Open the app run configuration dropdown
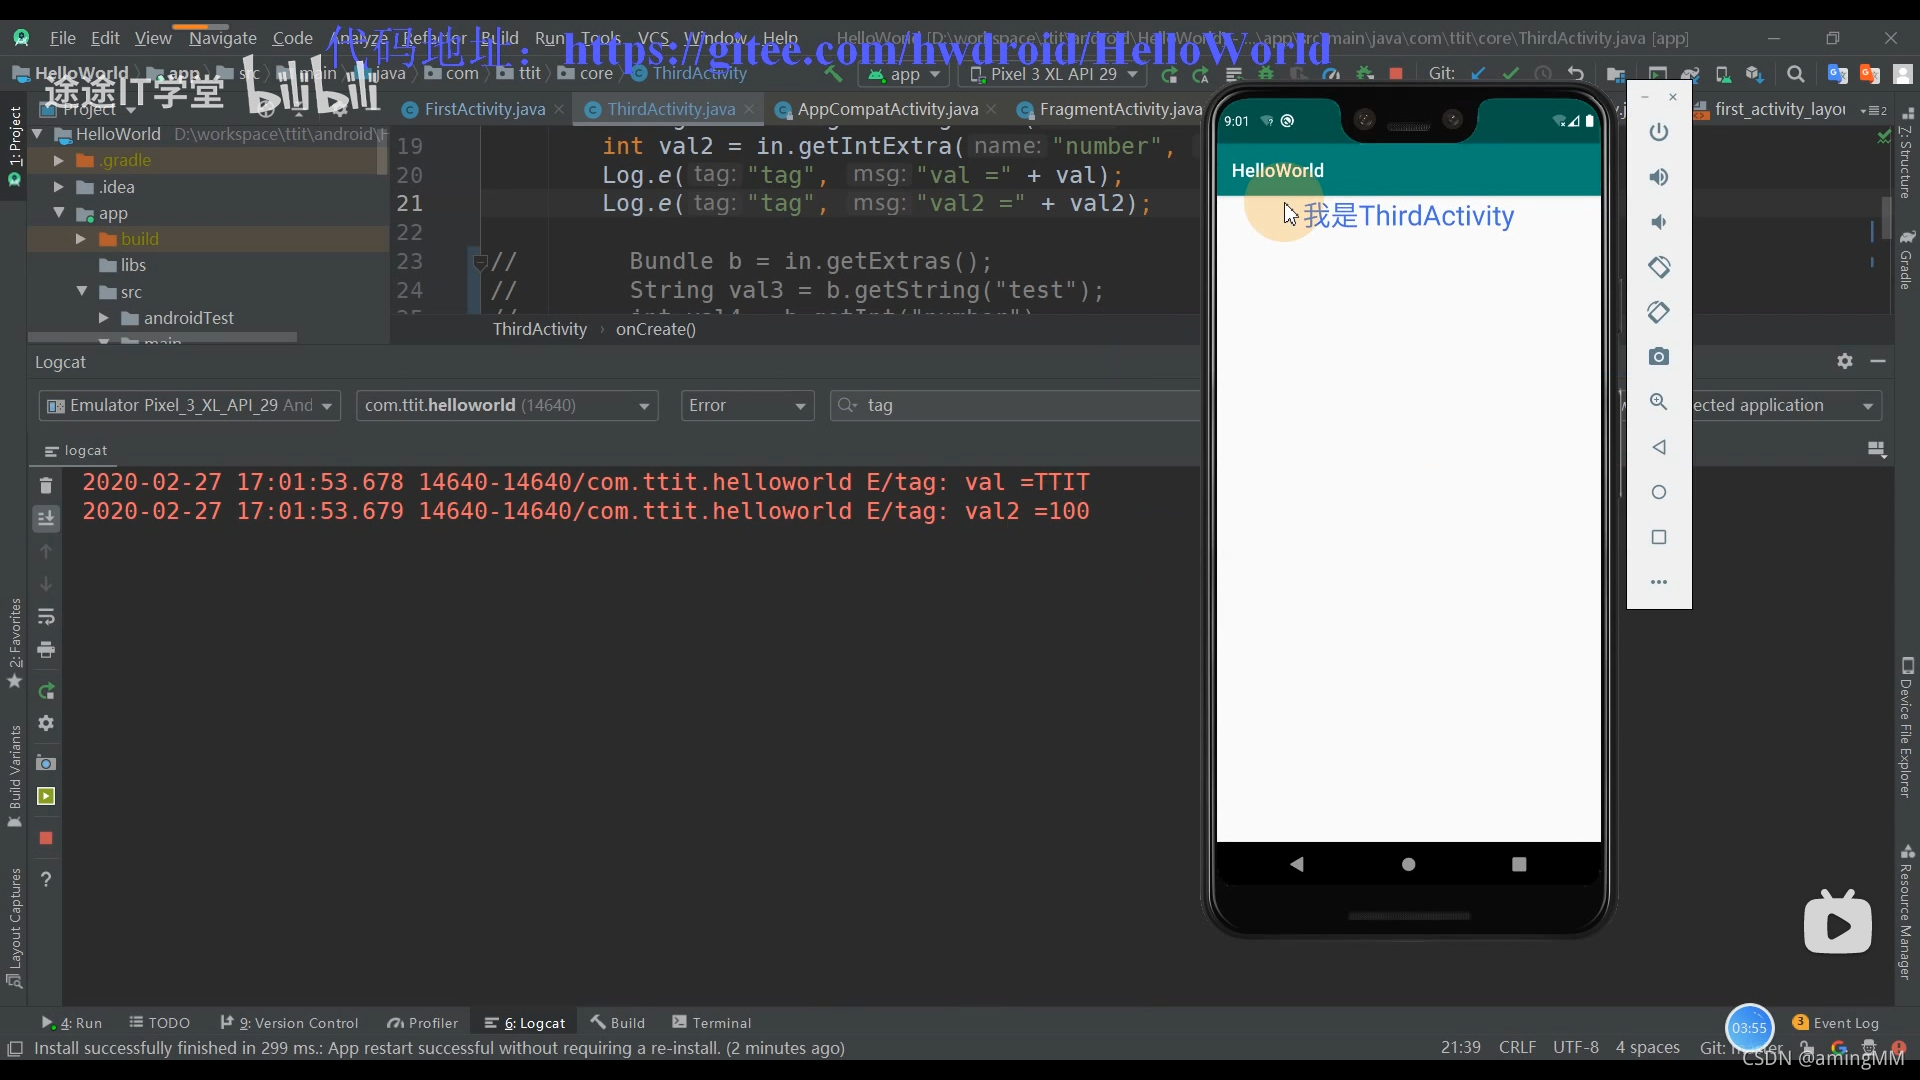The width and height of the screenshot is (1920, 1080). click(903, 74)
